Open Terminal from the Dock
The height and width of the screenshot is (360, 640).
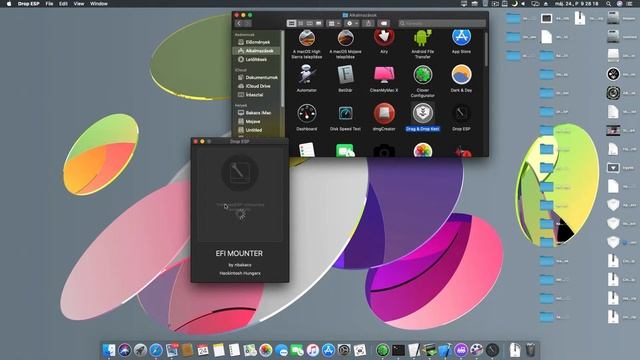click(x=398, y=350)
